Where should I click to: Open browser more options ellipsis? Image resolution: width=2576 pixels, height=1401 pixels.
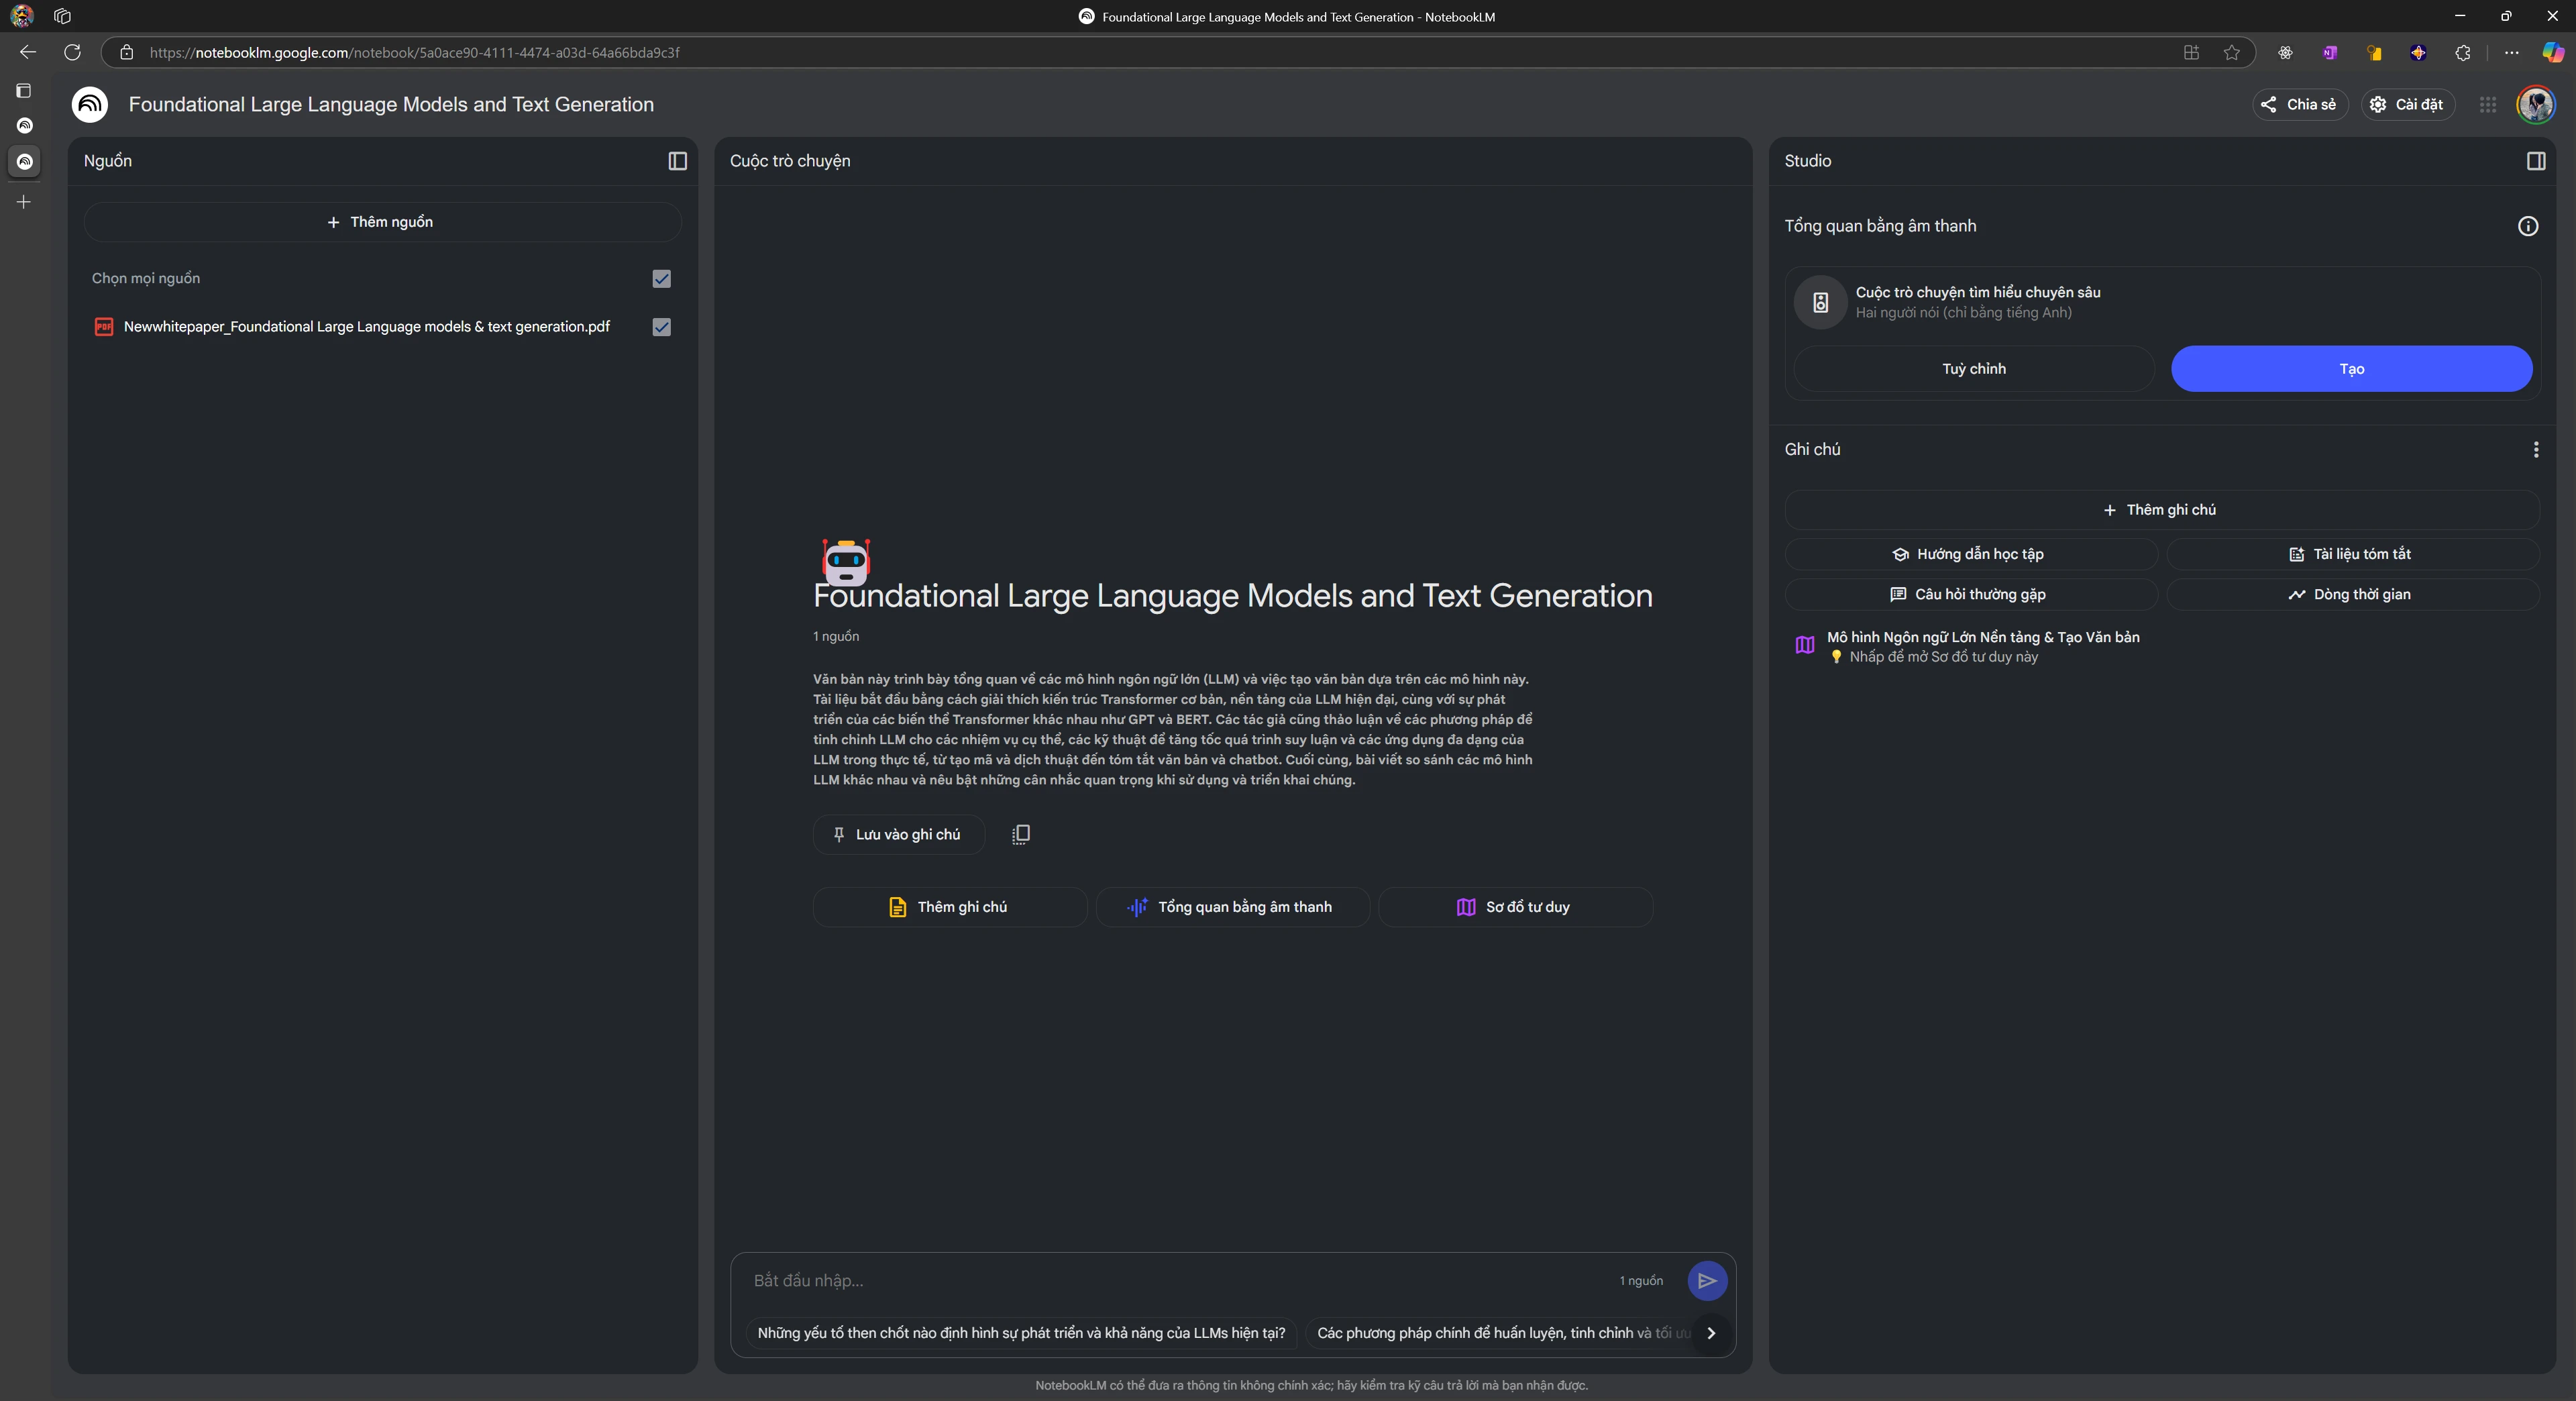click(x=2511, y=52)
